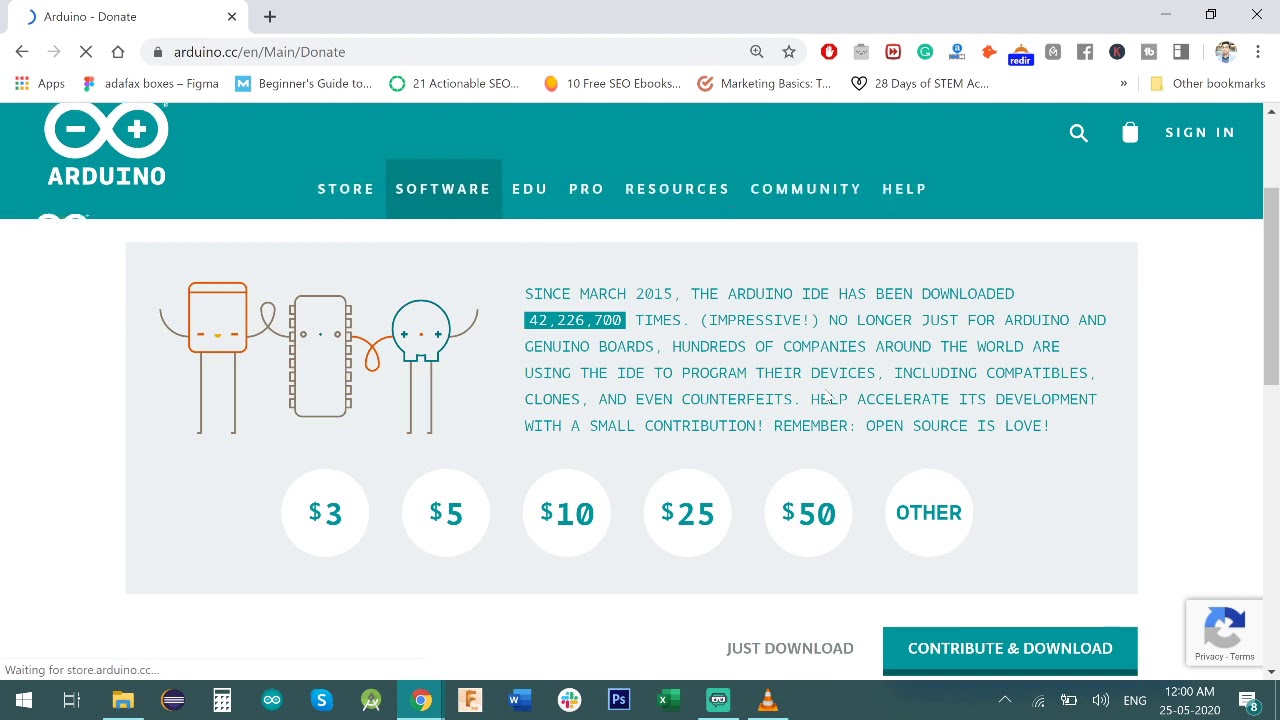
Task: Open the STORE menu item
Action: 346,189
